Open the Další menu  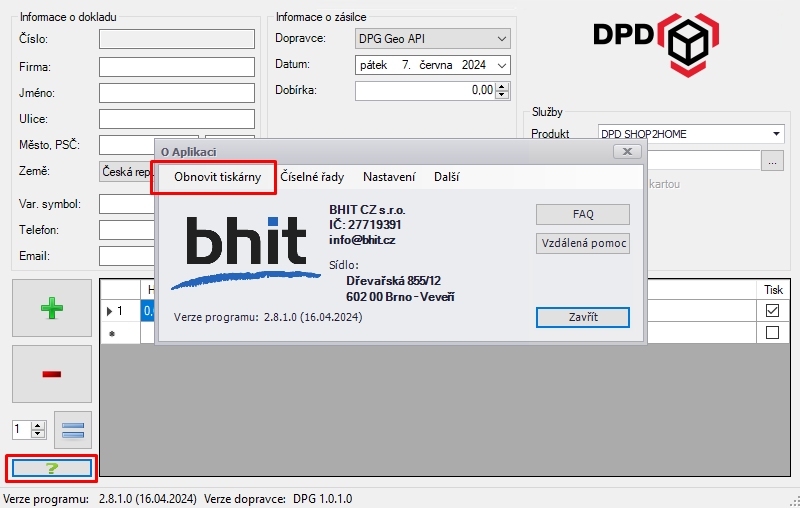click(446, 177)
